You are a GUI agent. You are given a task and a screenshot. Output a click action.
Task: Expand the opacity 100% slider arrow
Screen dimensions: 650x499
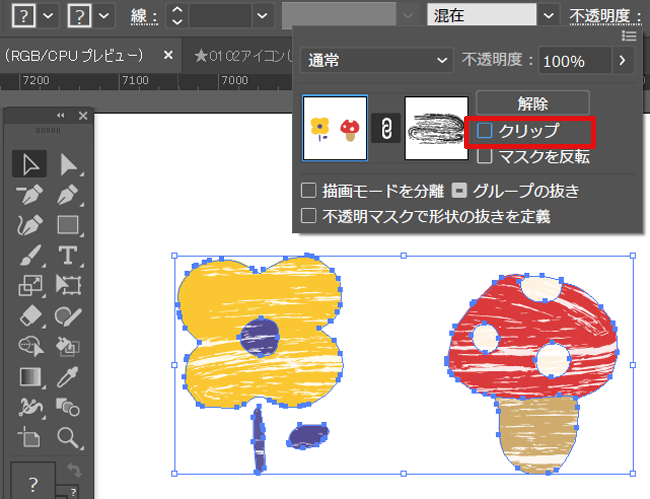point(623,61)
